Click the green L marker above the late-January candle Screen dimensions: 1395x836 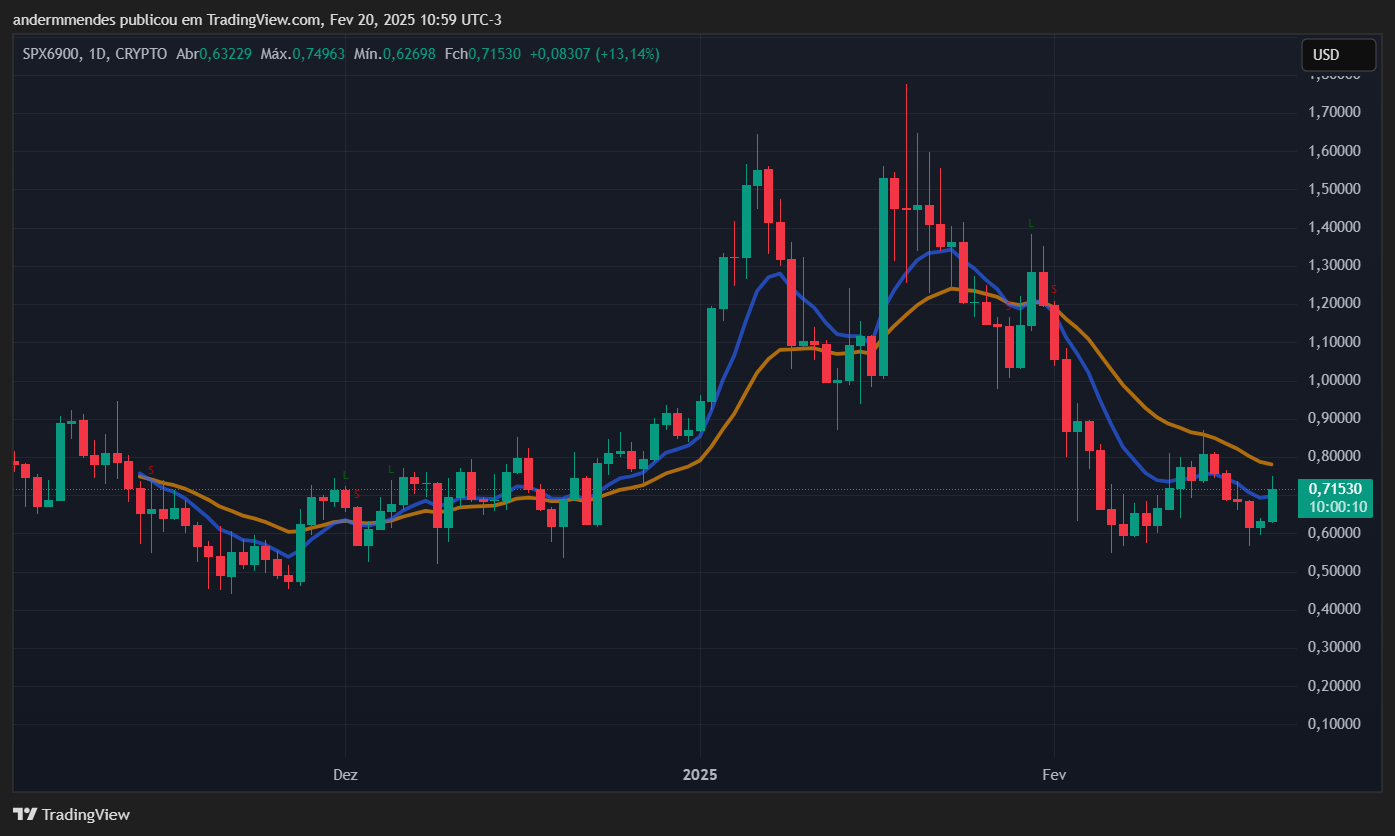pos(1032,224)
